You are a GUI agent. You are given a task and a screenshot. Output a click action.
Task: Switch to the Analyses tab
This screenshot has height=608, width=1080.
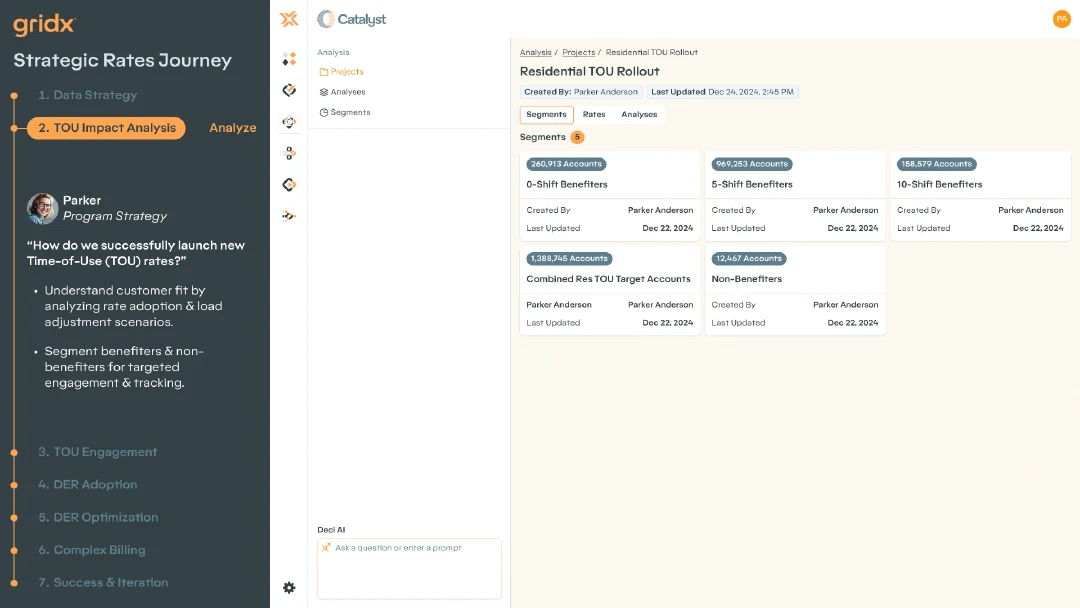pos(639,114)
